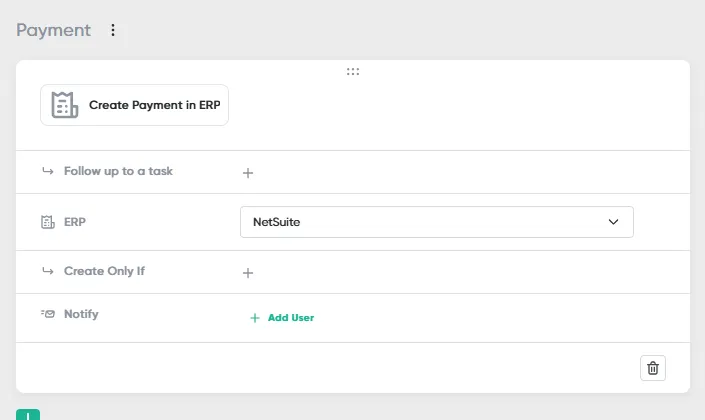This screenshot has width=705, height=420.
Task: Click the Create Payment in ERP button
Action: (x=134, y=105)
